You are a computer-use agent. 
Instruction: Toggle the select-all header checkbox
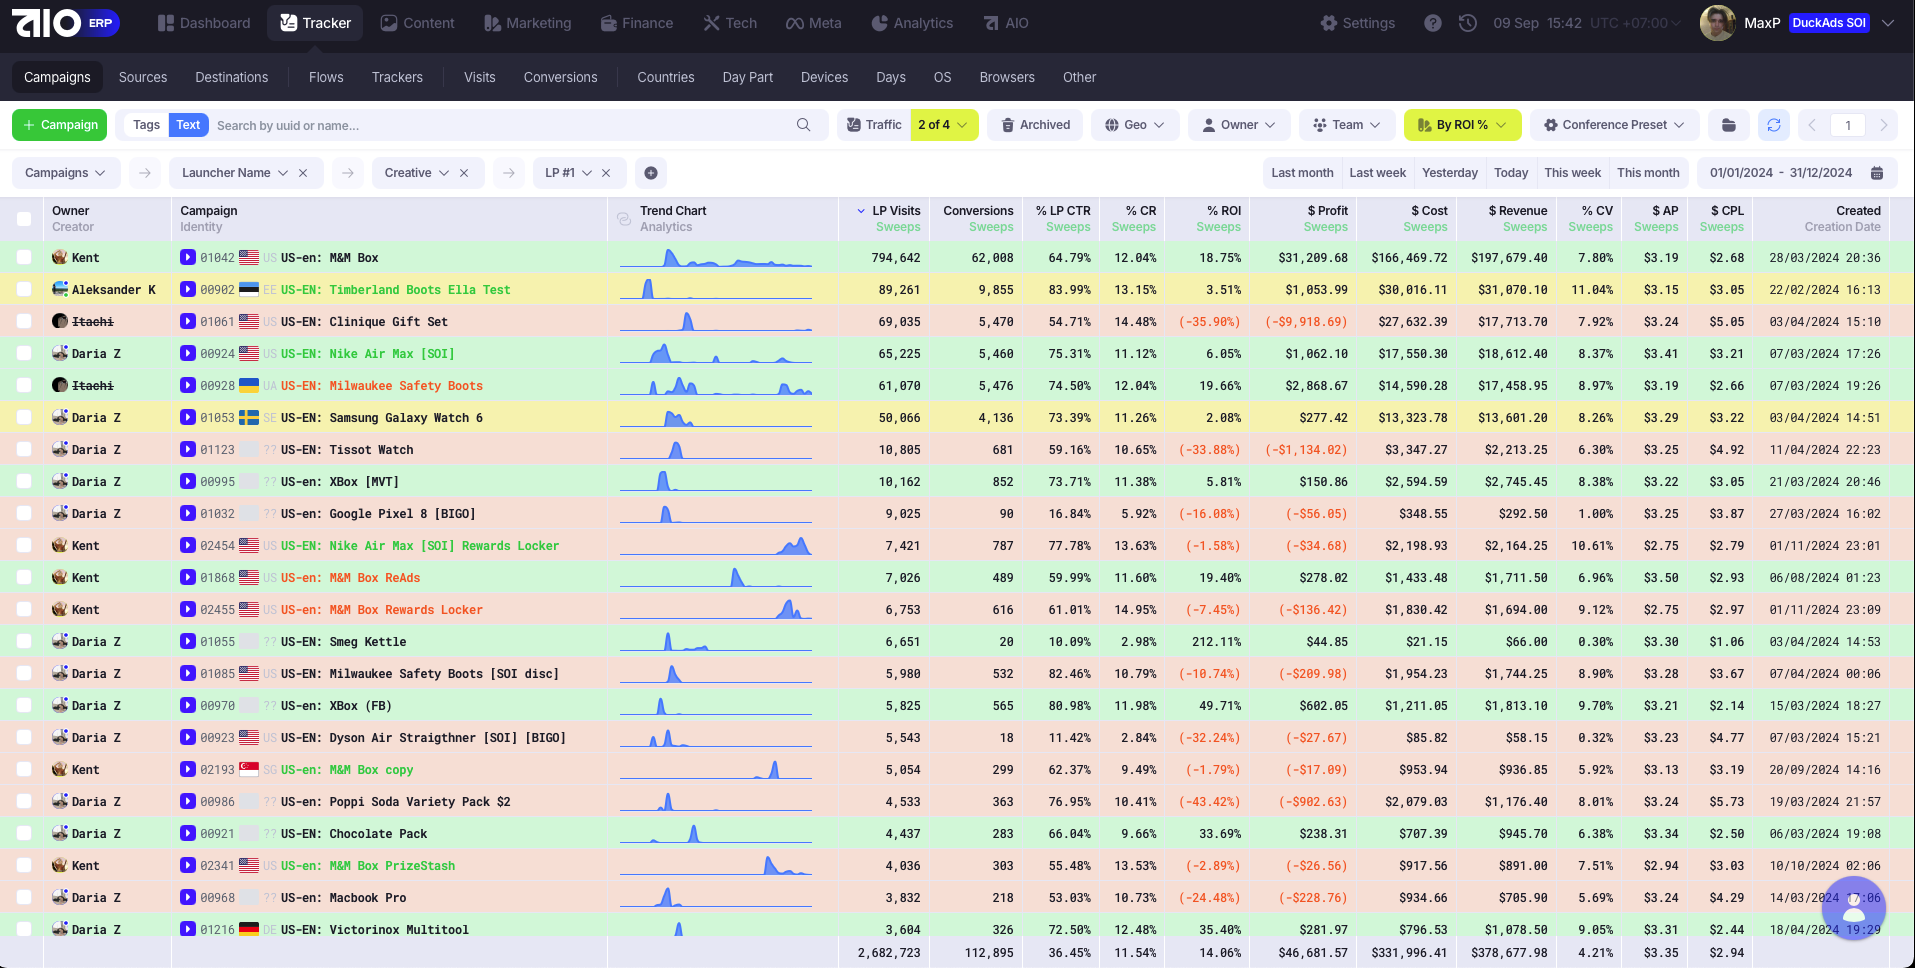coord(24,219)
